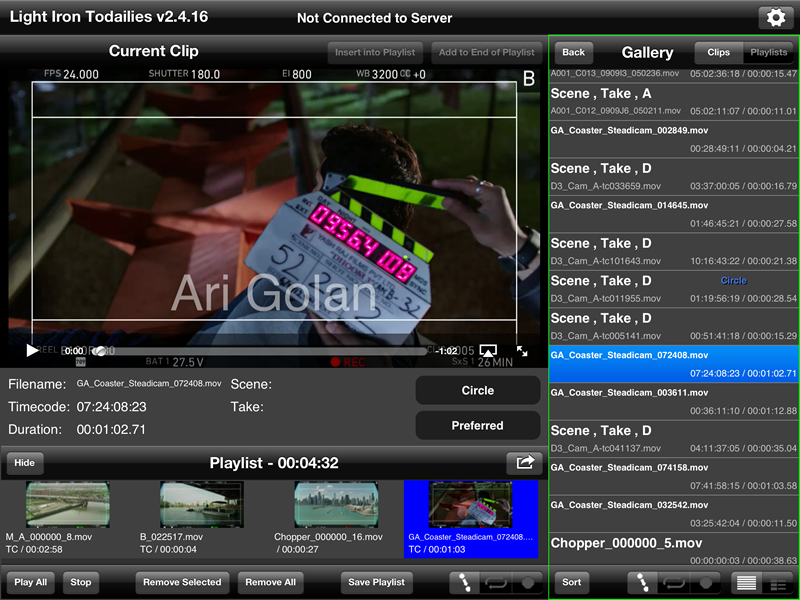The image size is (800, 600).
Task: Open settings with the gear icon
Action: 776,18
